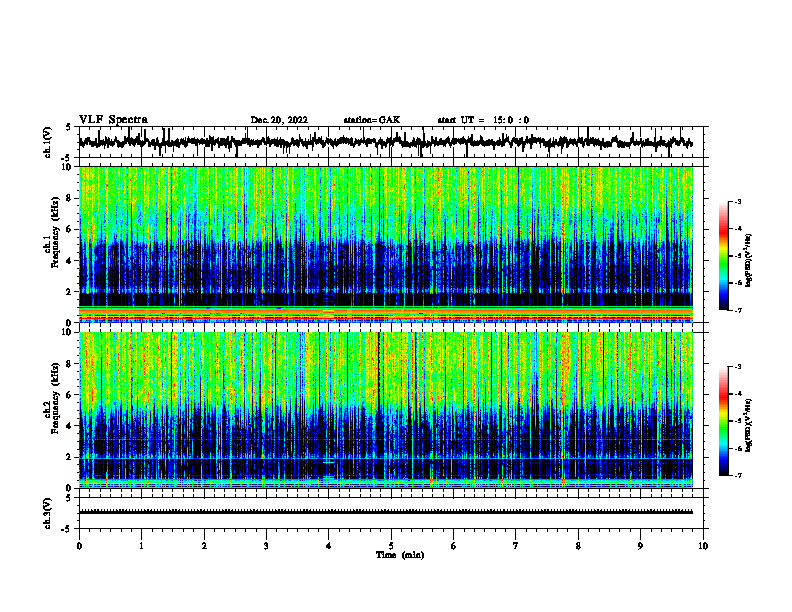Image resolution: width=792 pixels, height=612 pixels.
Task: Click inside the ch.1 spectrogram panel
Action: (386, 244)
